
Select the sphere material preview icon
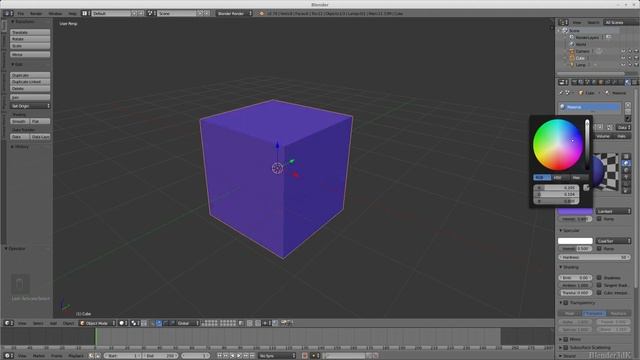(x=627, y=163)
